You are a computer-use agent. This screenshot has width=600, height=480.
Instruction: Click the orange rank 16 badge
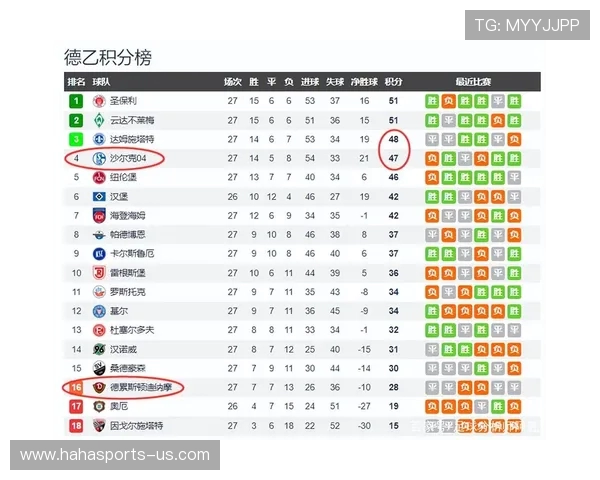[76, 387]
